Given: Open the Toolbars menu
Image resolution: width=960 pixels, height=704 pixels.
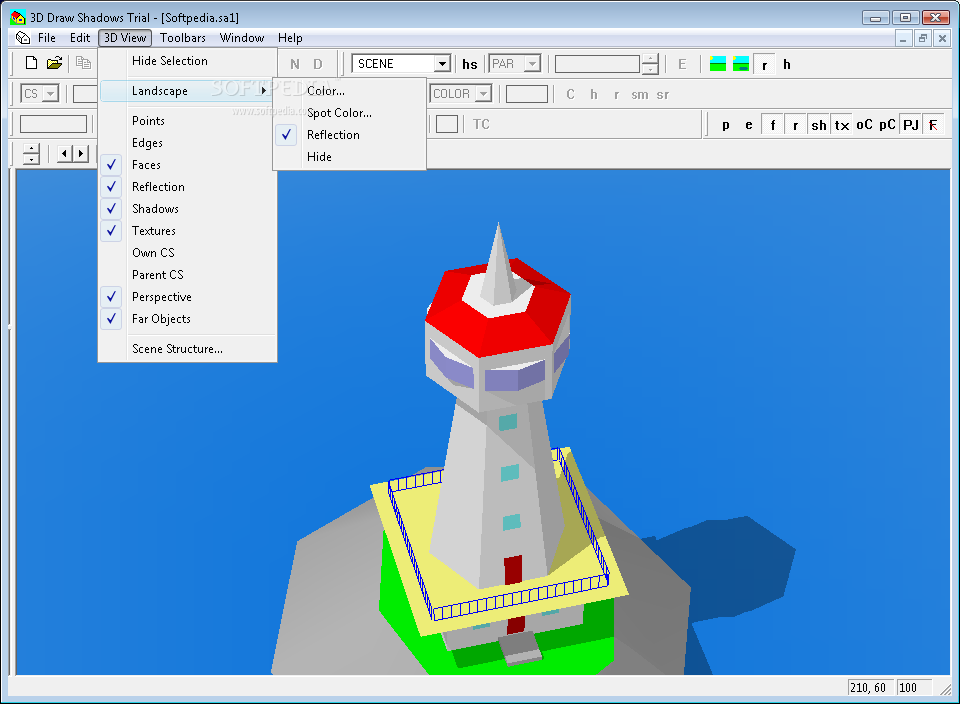Looking at the screenshot, I should pyautogui.click(x=182, y=38).
